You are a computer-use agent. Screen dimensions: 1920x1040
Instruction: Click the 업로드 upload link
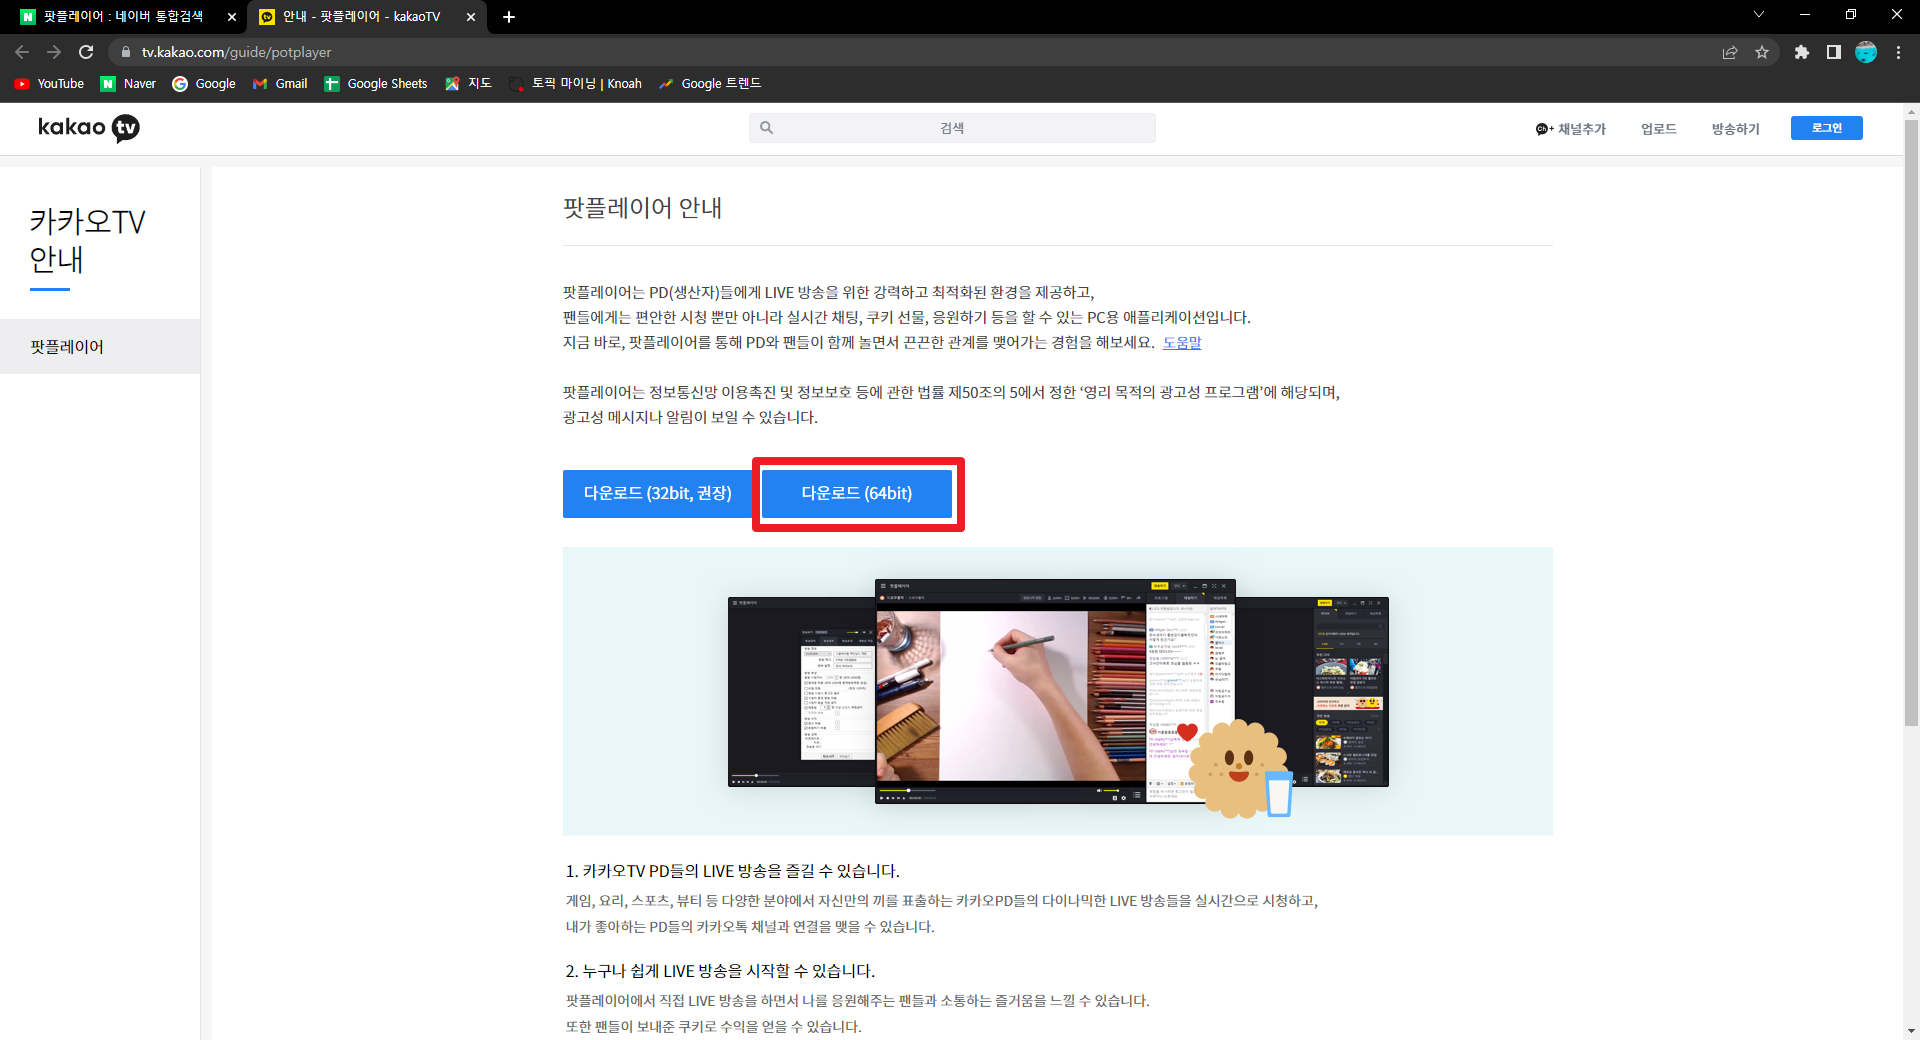click(1658, 129)
